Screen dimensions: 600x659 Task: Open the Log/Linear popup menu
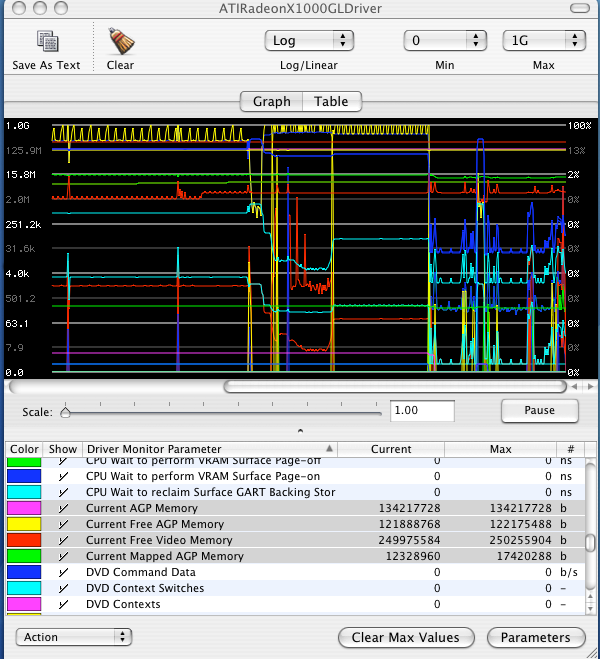point(309,41)
